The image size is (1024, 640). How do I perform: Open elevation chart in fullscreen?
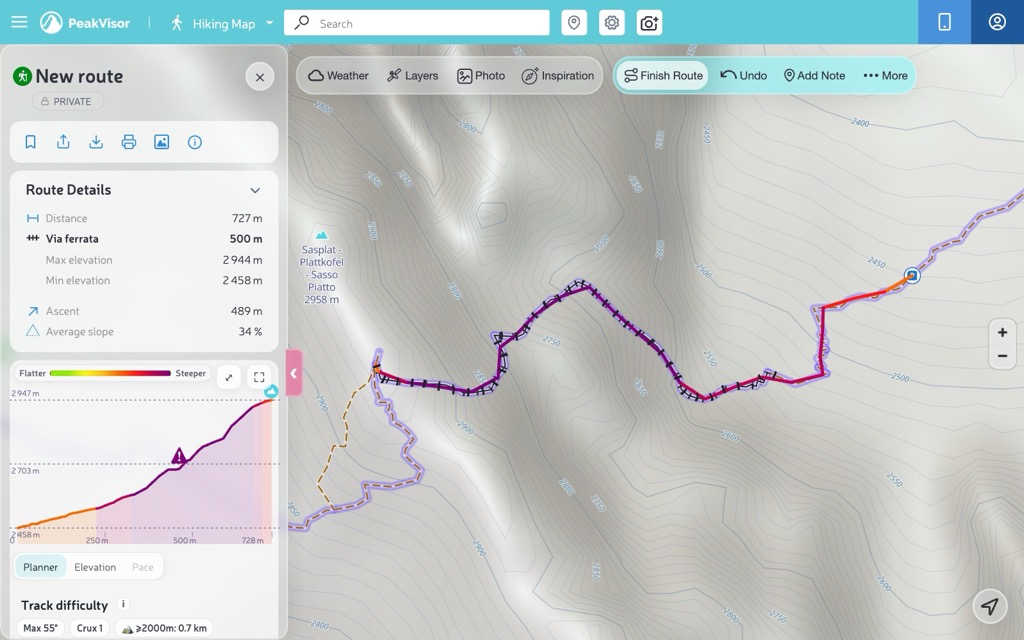coord(259,377)
